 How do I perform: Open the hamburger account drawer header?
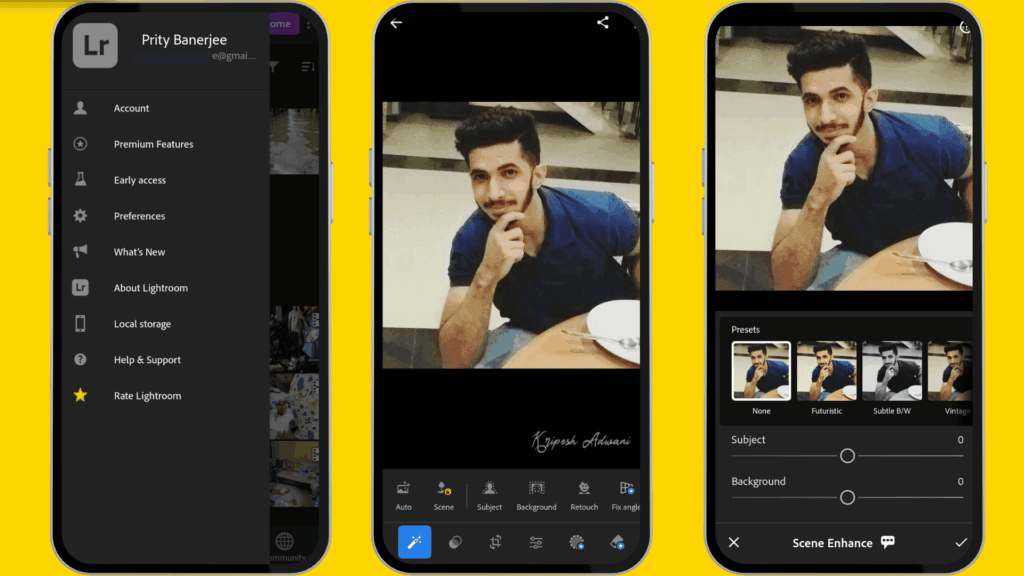[x=95, y=45]
